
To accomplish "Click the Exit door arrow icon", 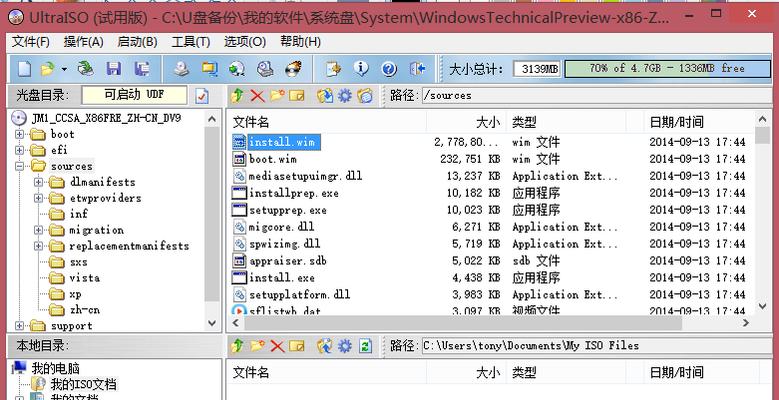I will (x=417, y=69).
